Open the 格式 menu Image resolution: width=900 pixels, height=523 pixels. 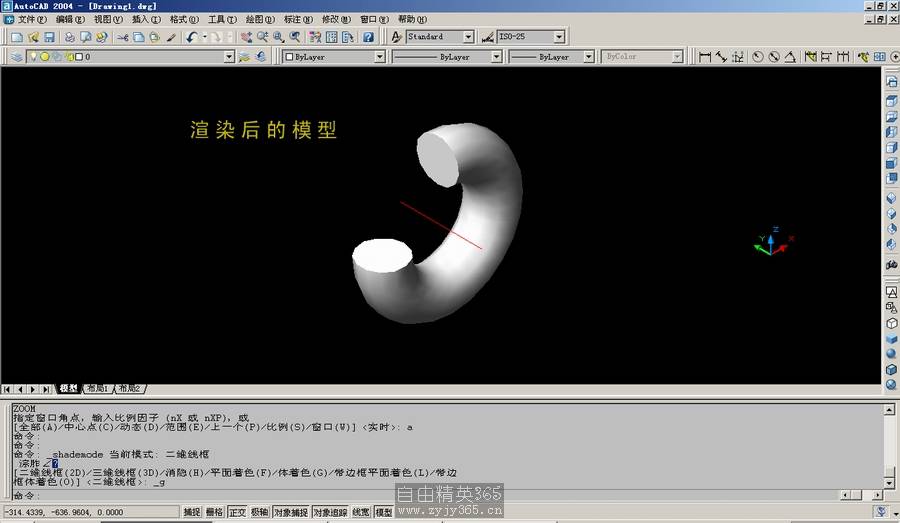184,20
